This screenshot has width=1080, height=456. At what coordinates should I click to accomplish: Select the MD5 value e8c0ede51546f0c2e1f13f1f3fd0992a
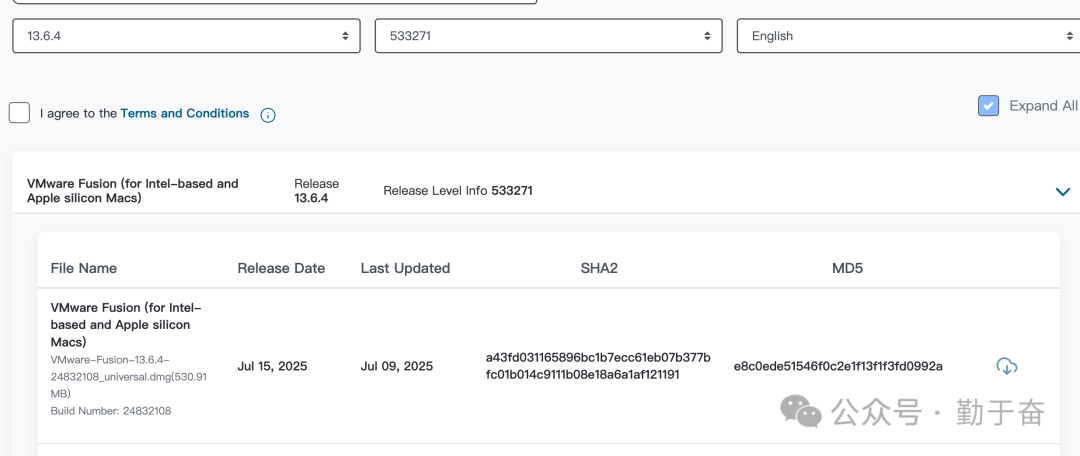[x=838, y=366]
